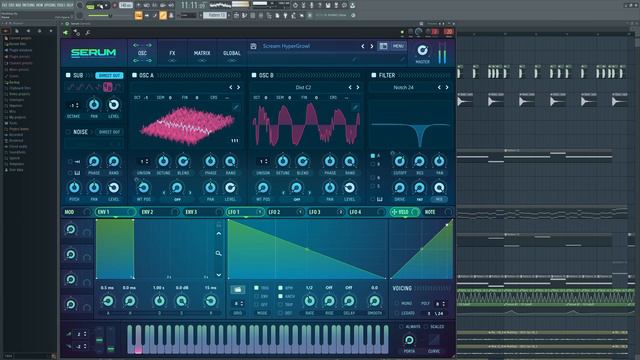Click the Master volume knob
This screenshot has height=360, width=640.
(x=422, y=50)
